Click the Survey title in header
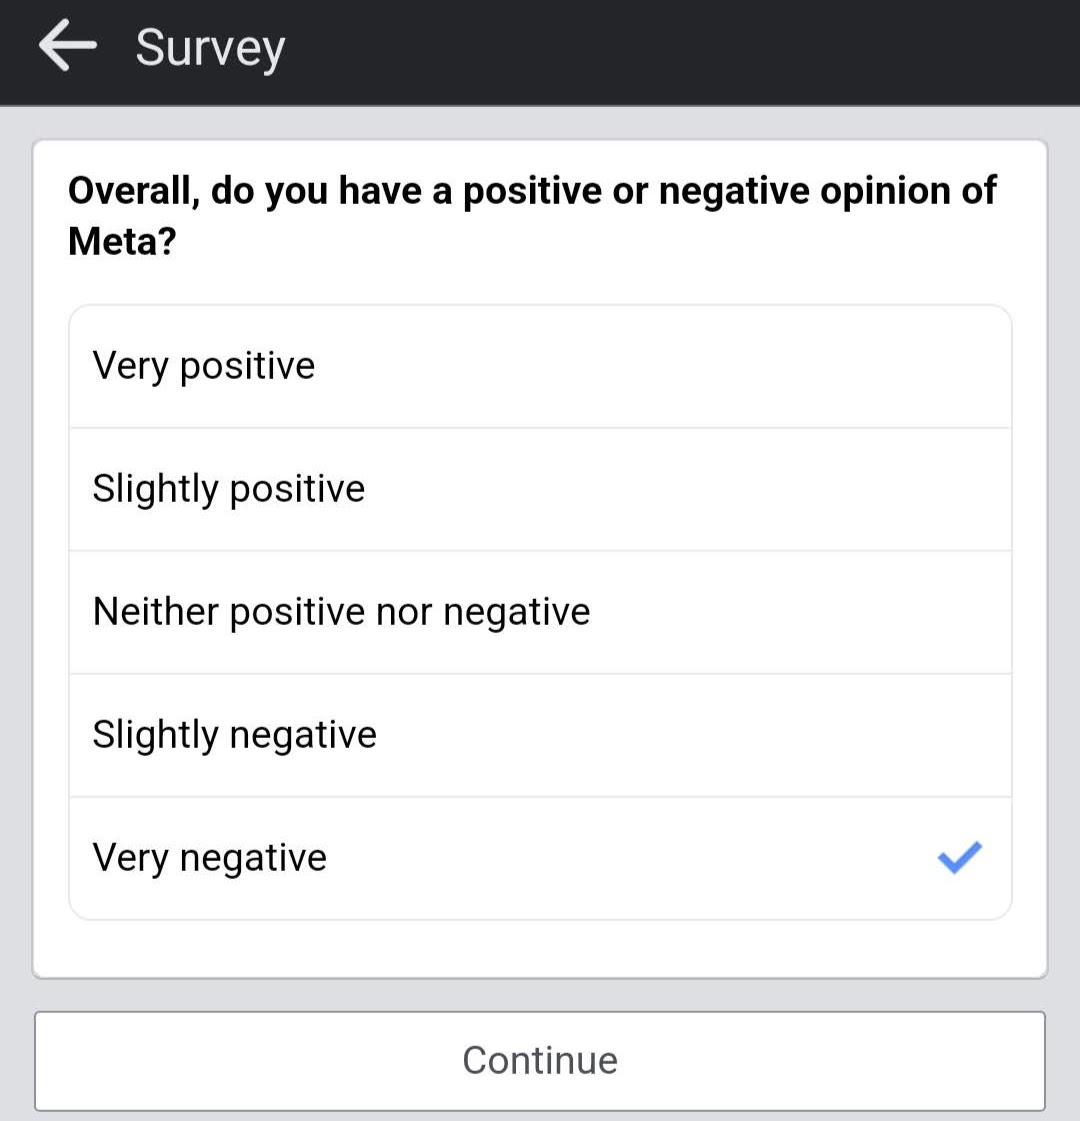Screen dimensions: 1080x1121 click(x=210, y=49)
